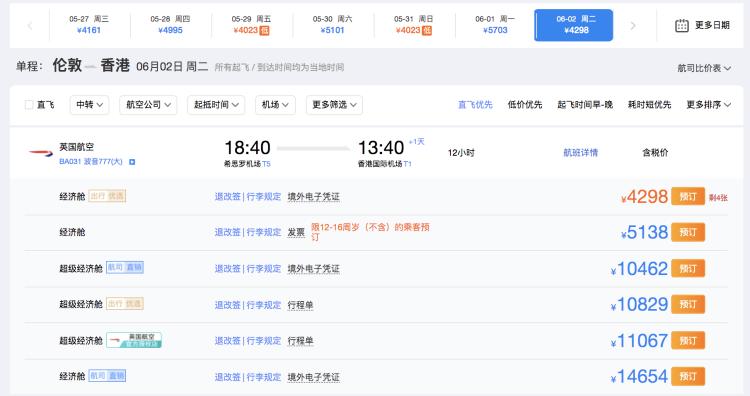The height and width of the screenshot is (396, 750).
Task: Click the small info icon beside BA031
Action: point(132,162)
